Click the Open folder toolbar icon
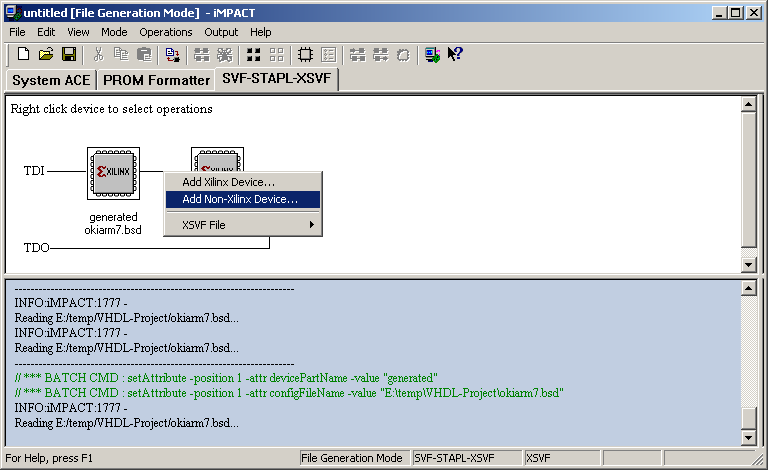This screenshot has height=470, width=768. pos(46,54)
